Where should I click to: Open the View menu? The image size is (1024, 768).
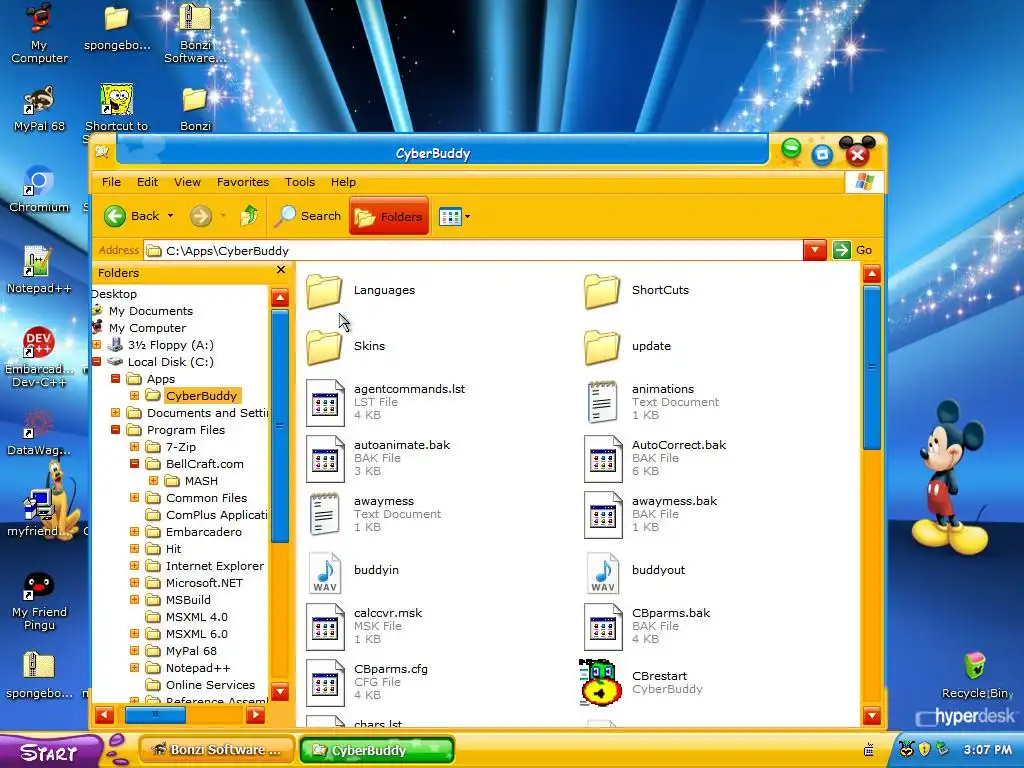187,182
